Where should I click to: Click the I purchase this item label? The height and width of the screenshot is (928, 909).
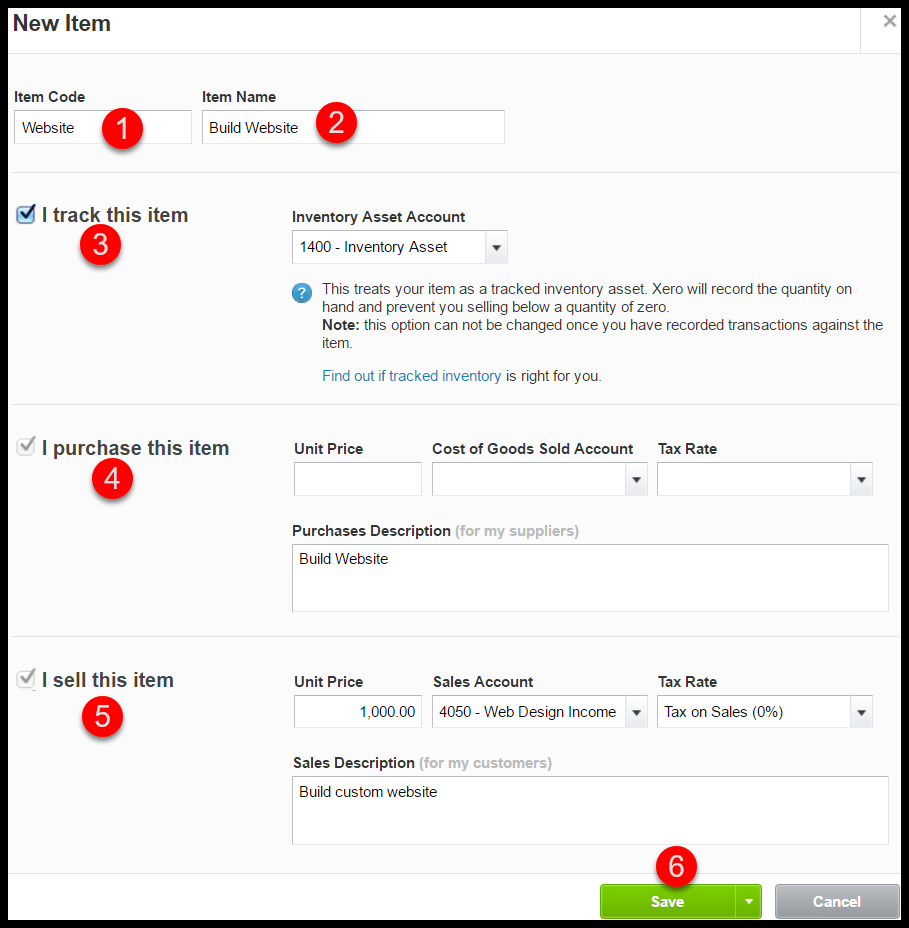click(136, 448)
